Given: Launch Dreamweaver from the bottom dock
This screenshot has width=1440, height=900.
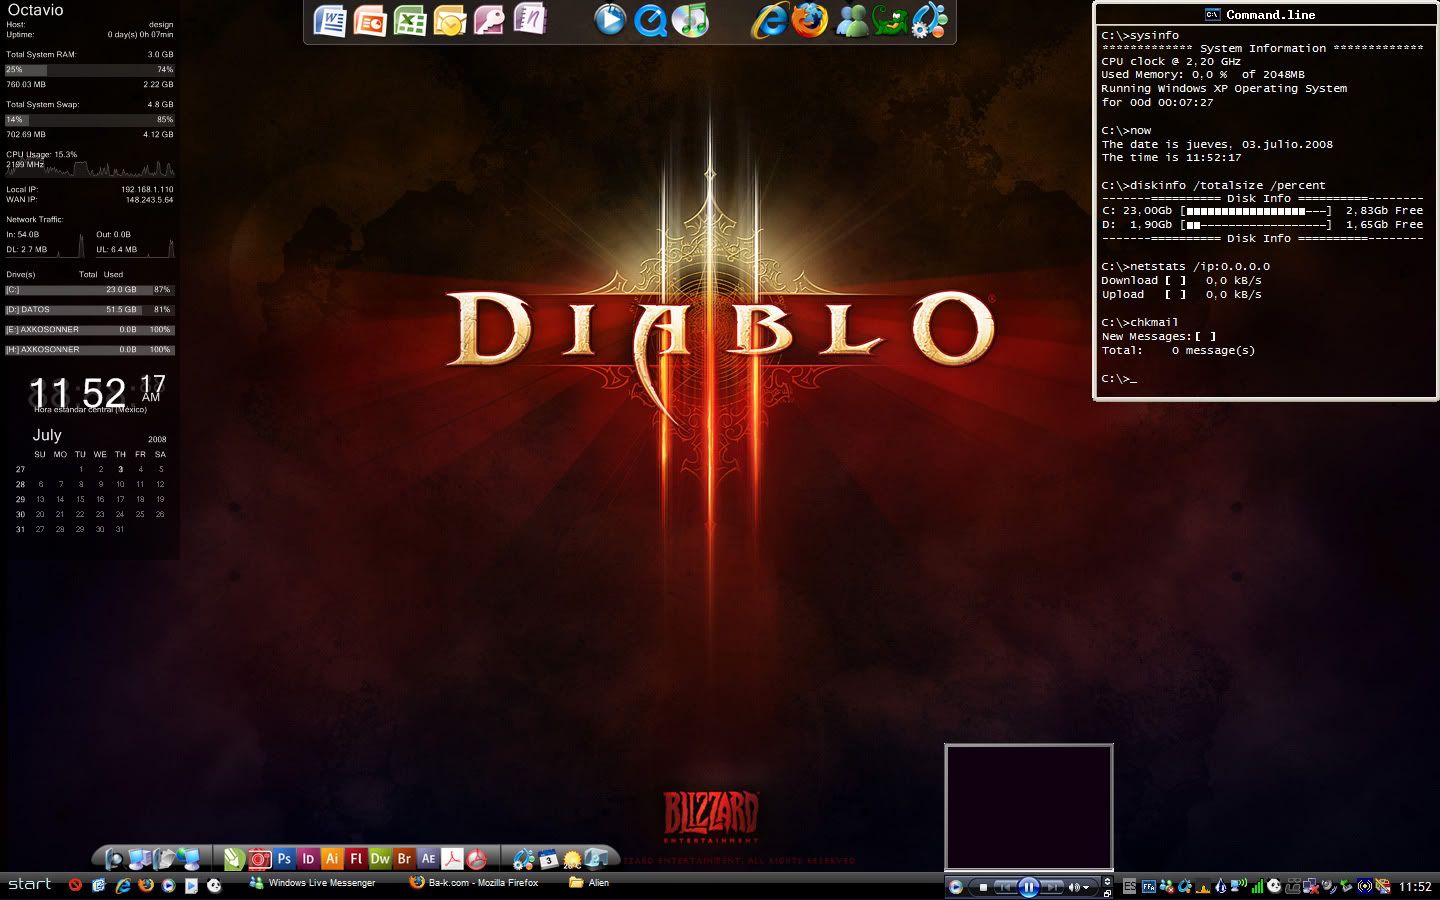Looking at the screenshot, I should tap(380, 859).
